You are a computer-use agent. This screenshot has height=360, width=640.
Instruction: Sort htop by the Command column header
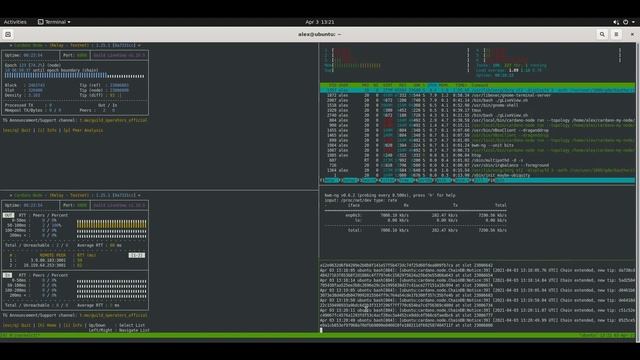pyautogui.click(x=480, y=85)
